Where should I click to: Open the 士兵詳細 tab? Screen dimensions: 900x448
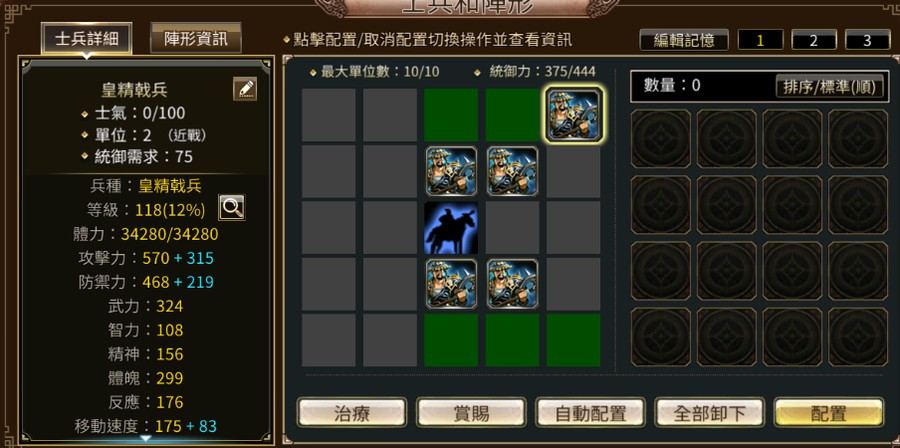point(87,39)
